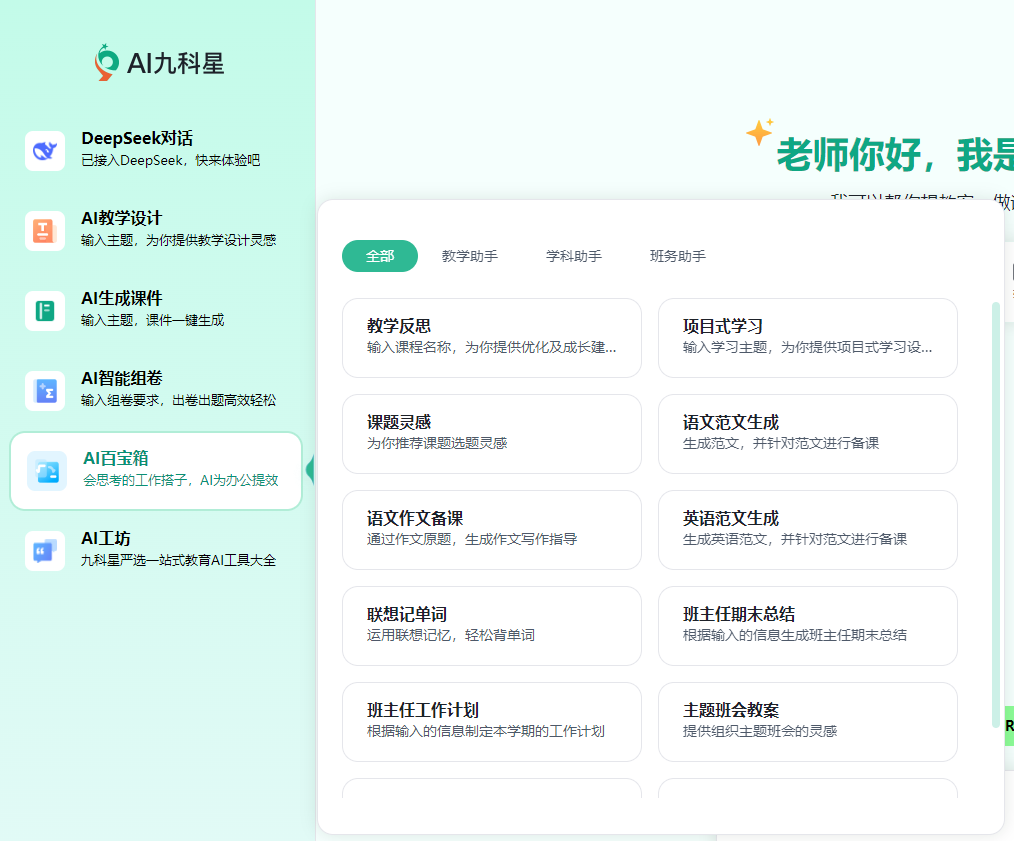The height and width of the screenshot is (841, 1014).
Task: Choose the 课题灵感 card
Action: (x=492, y=434)
